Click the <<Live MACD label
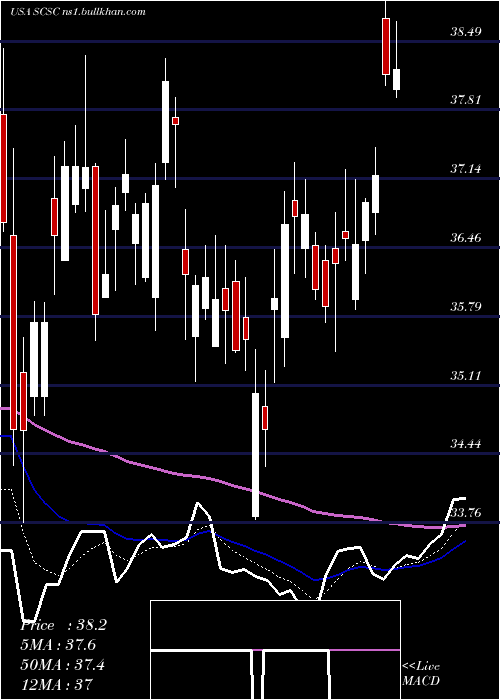This screenshot has height=700, width=500. pos(421,674)
